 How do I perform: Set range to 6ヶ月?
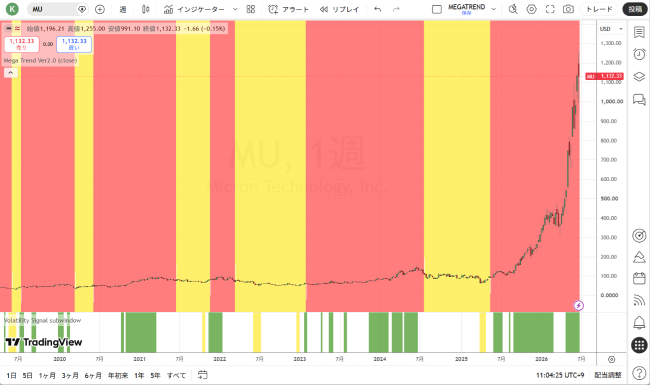point(93,375)
